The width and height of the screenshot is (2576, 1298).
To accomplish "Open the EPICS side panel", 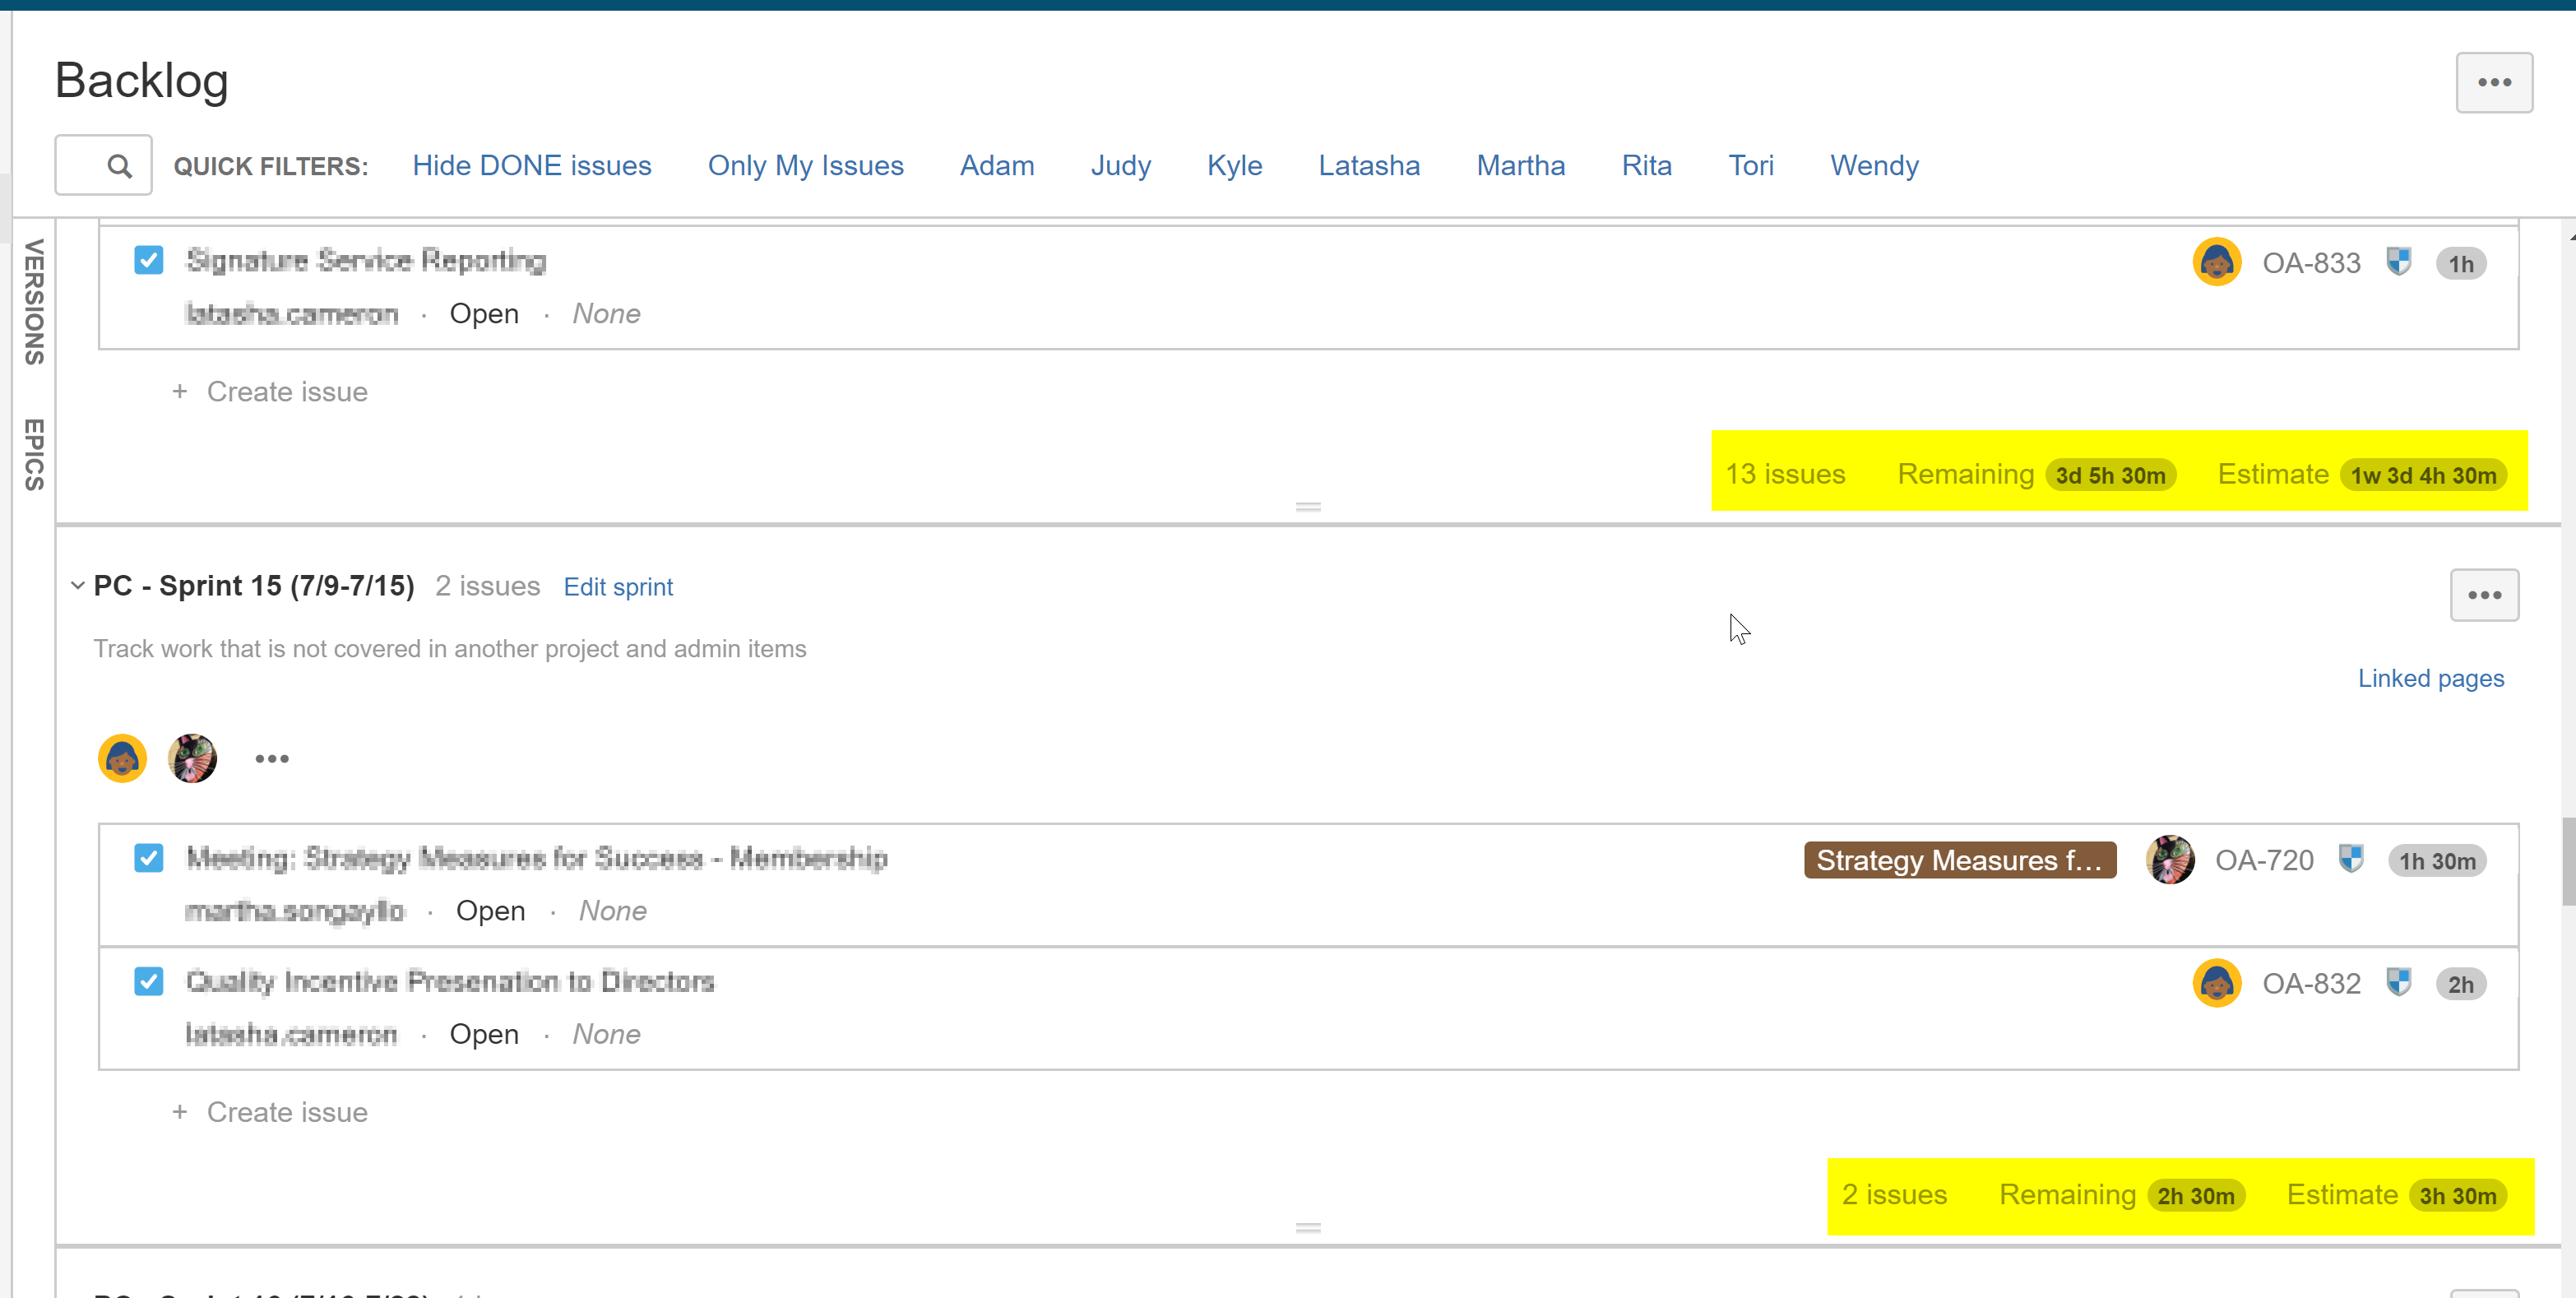I will point(34,455).
